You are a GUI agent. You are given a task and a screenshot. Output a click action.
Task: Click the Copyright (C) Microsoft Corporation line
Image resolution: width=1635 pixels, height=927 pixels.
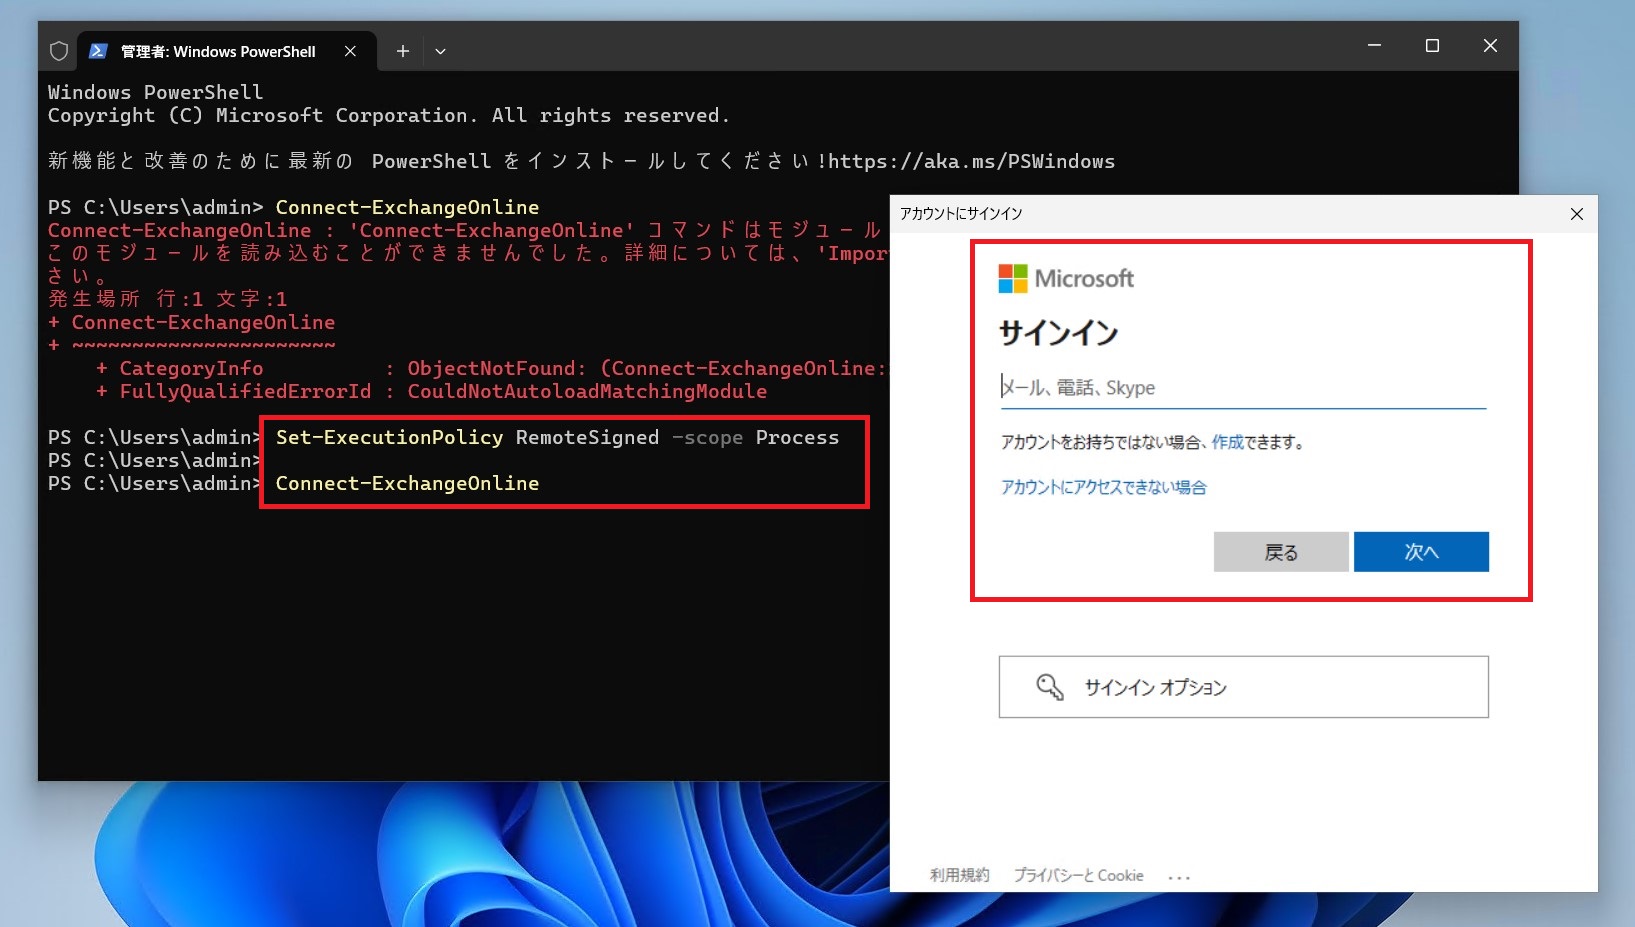(x=389, y=115)
